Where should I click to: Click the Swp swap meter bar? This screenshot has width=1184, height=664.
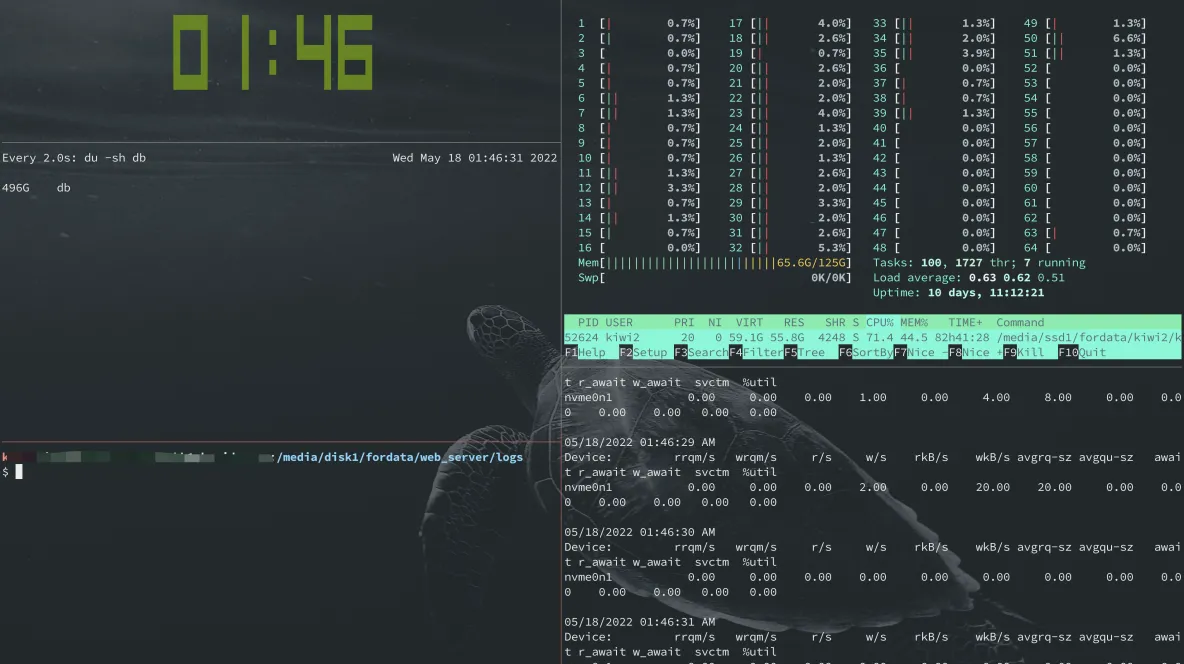[714, 278]
